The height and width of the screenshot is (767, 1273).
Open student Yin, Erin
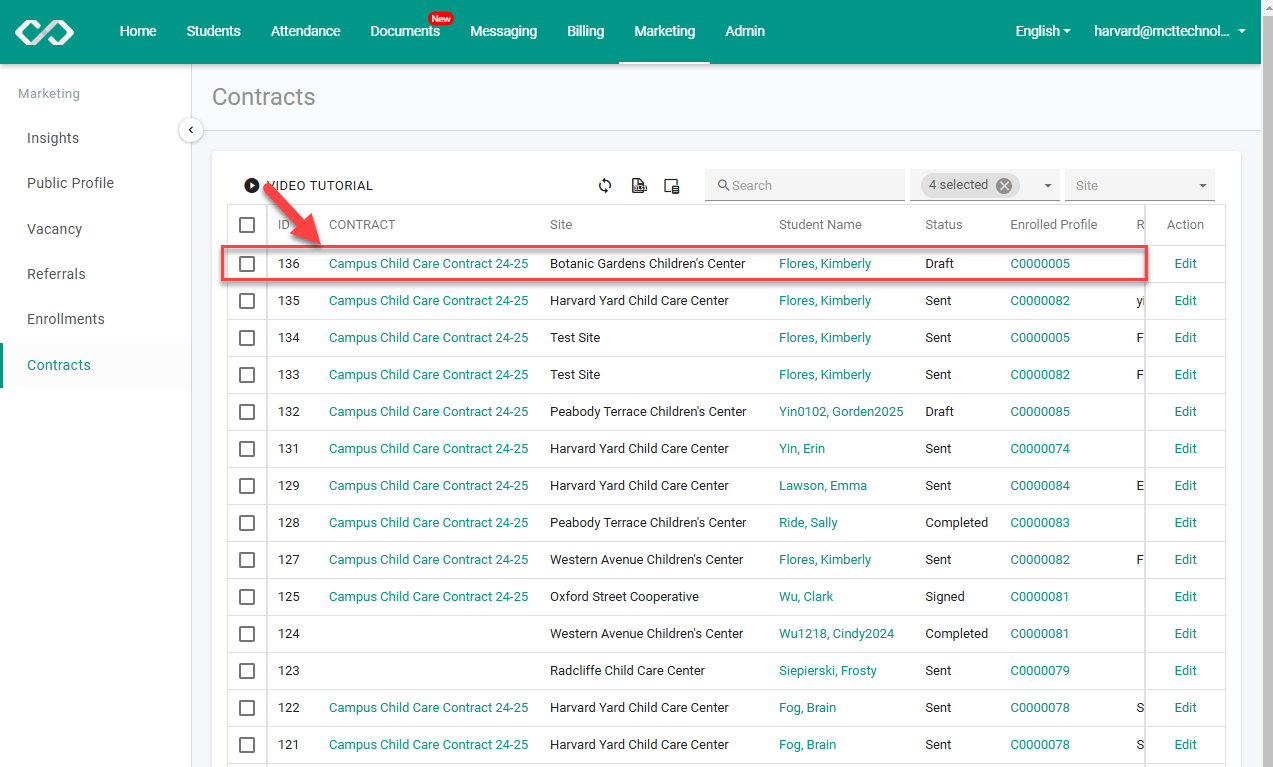[802, 449]
